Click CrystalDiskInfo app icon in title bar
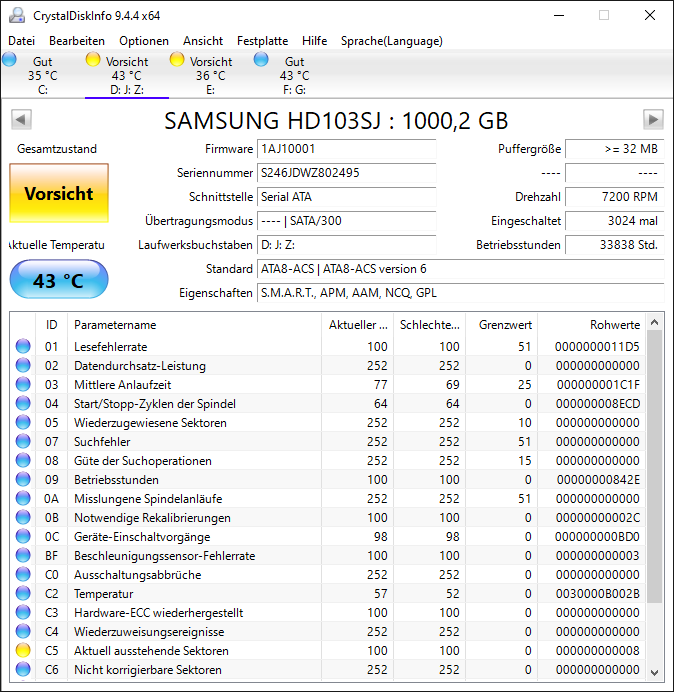The image size is (674, 692). (17, 15)
